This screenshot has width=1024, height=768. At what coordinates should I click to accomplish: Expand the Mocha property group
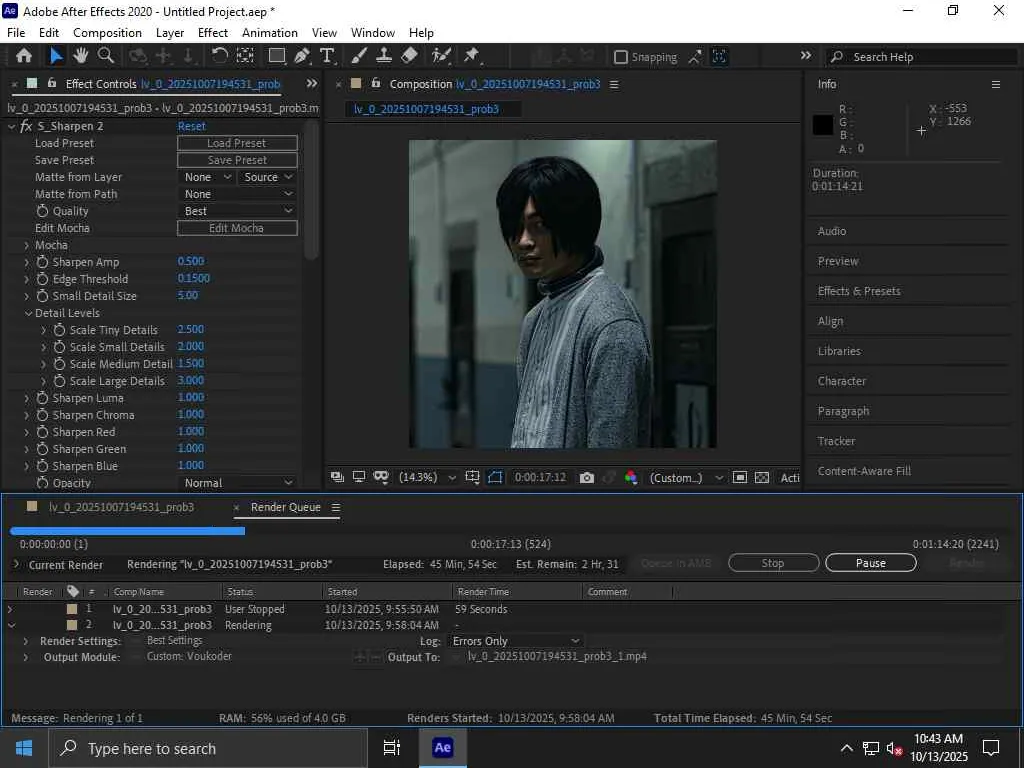pyautogui.click(x=27, y=245)
